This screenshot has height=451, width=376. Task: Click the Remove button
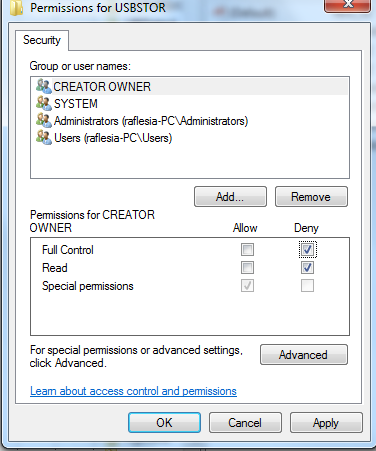(311, 197)
